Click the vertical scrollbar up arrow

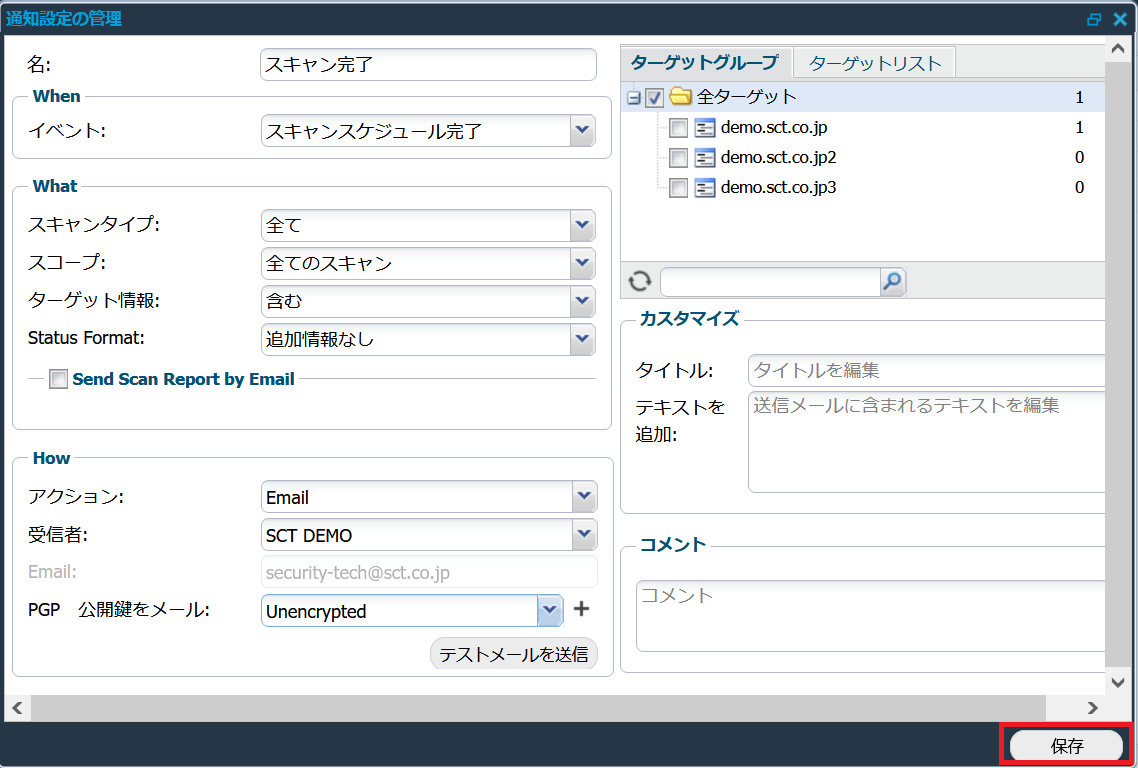point(1118,49)
